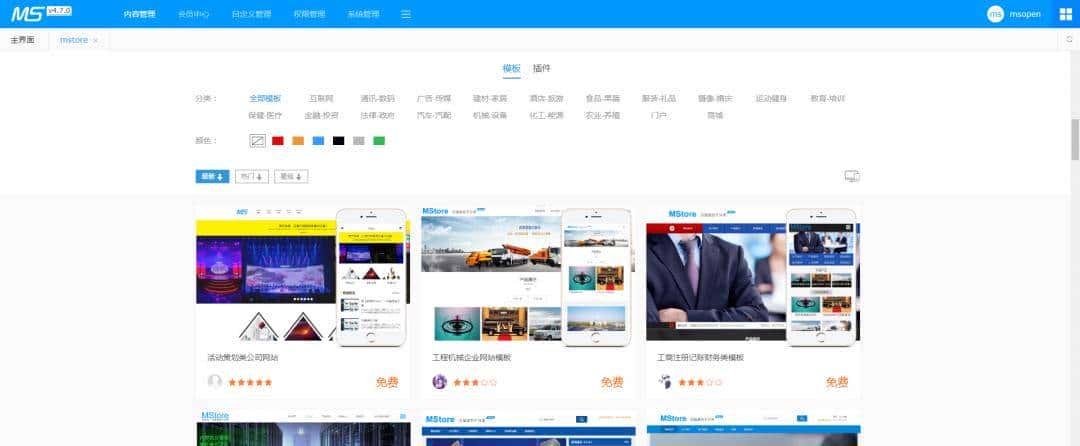Sort templates by 热门

pyautogui.click(x=251, y=177)
